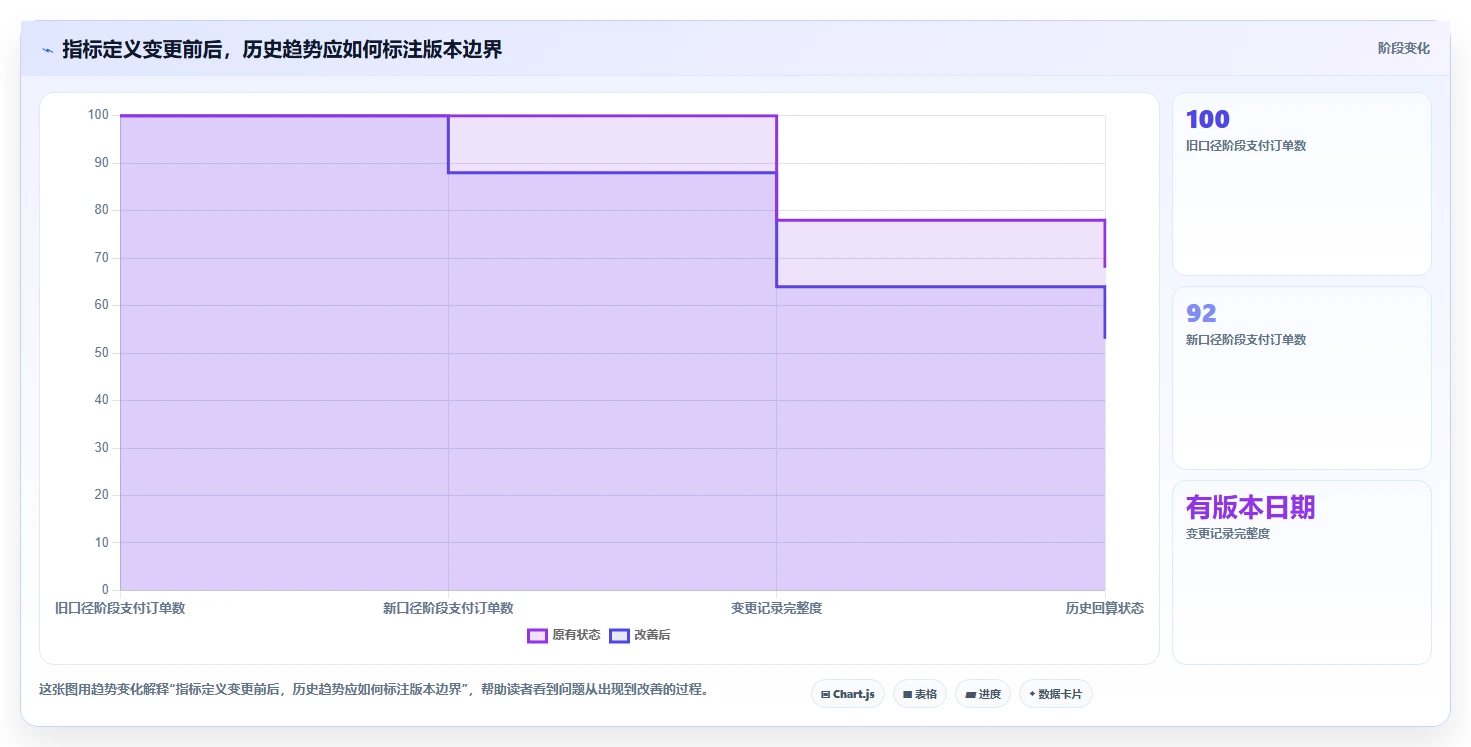Click x-axis label 新口径阶段支付订单数

[448, 608]
